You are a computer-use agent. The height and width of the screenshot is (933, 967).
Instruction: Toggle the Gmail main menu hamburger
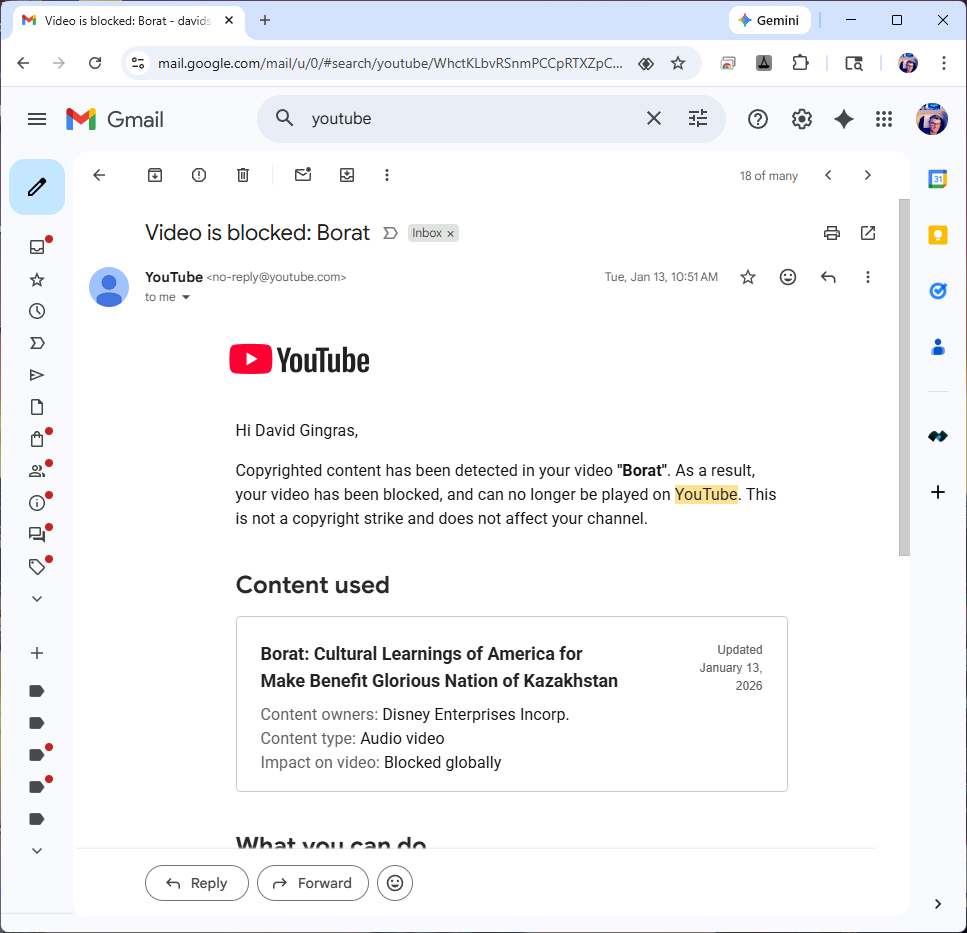tap(37, 119)
